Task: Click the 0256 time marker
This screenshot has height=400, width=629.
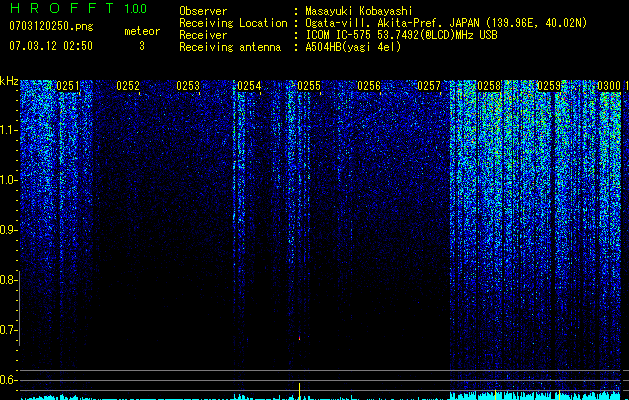Action: [369, 86]
